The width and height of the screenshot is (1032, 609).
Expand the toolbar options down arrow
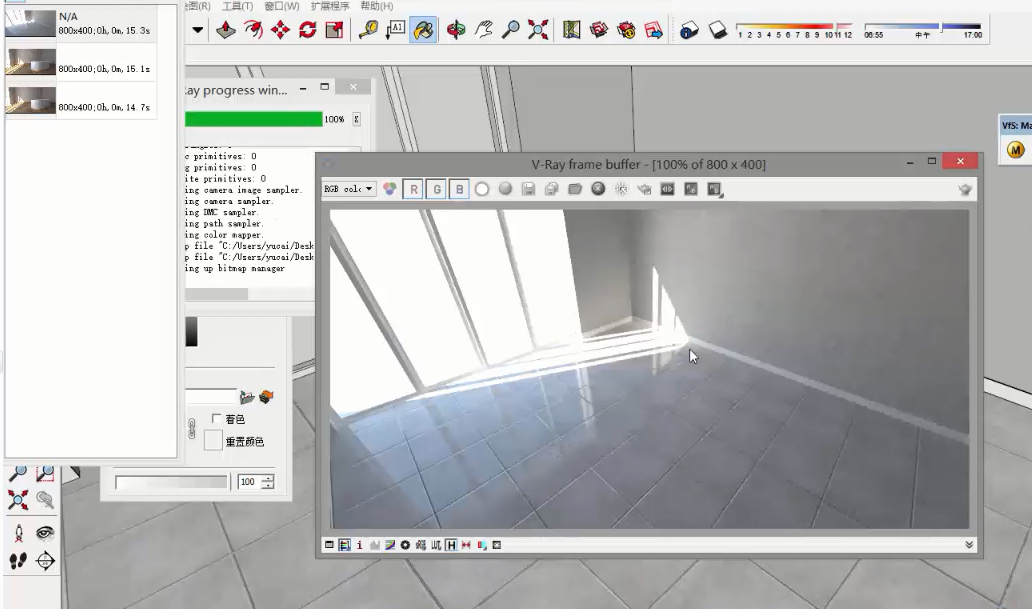point(197,31)
